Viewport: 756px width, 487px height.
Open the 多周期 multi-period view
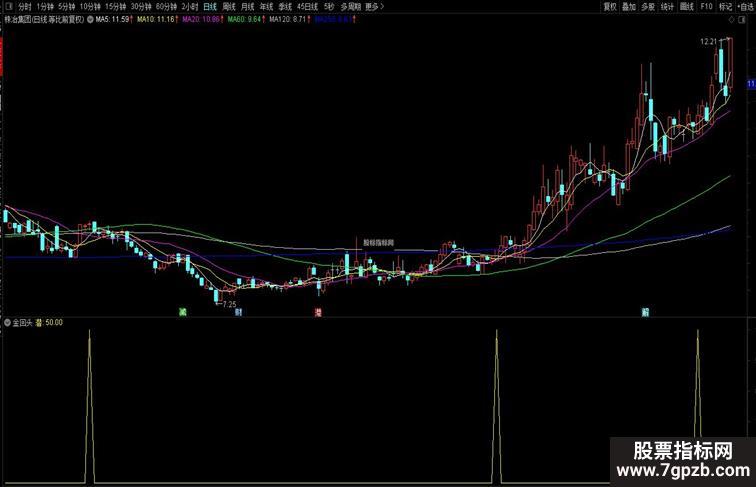pos(351,7)
